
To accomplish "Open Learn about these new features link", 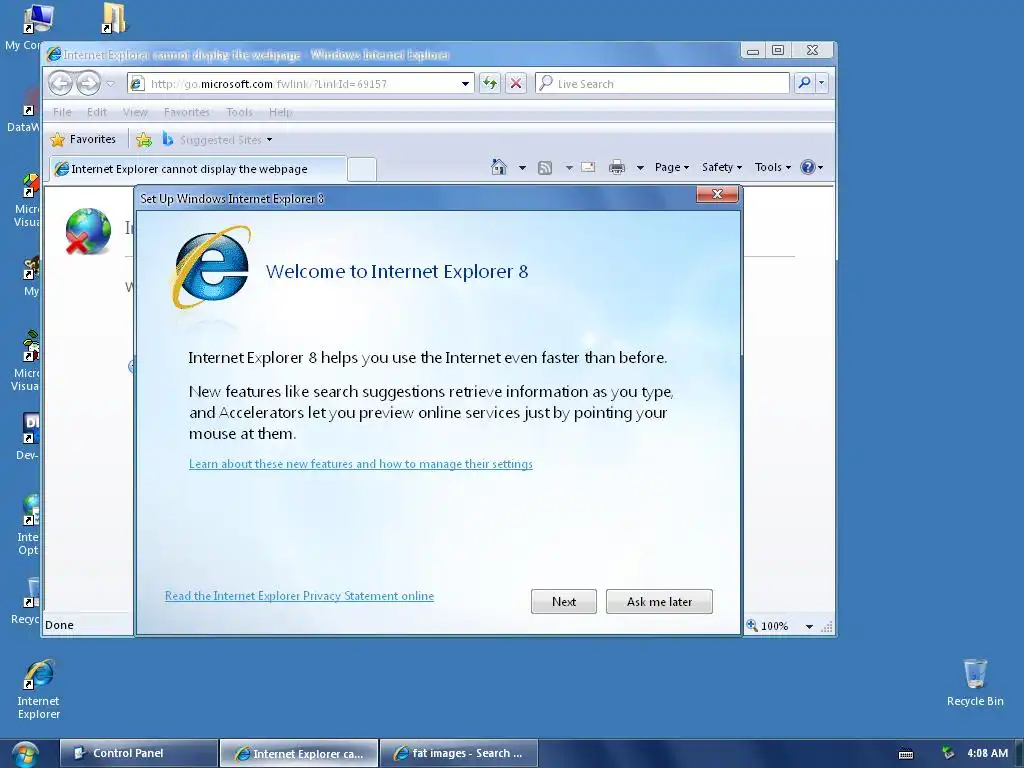I will [x=360, y=464].
